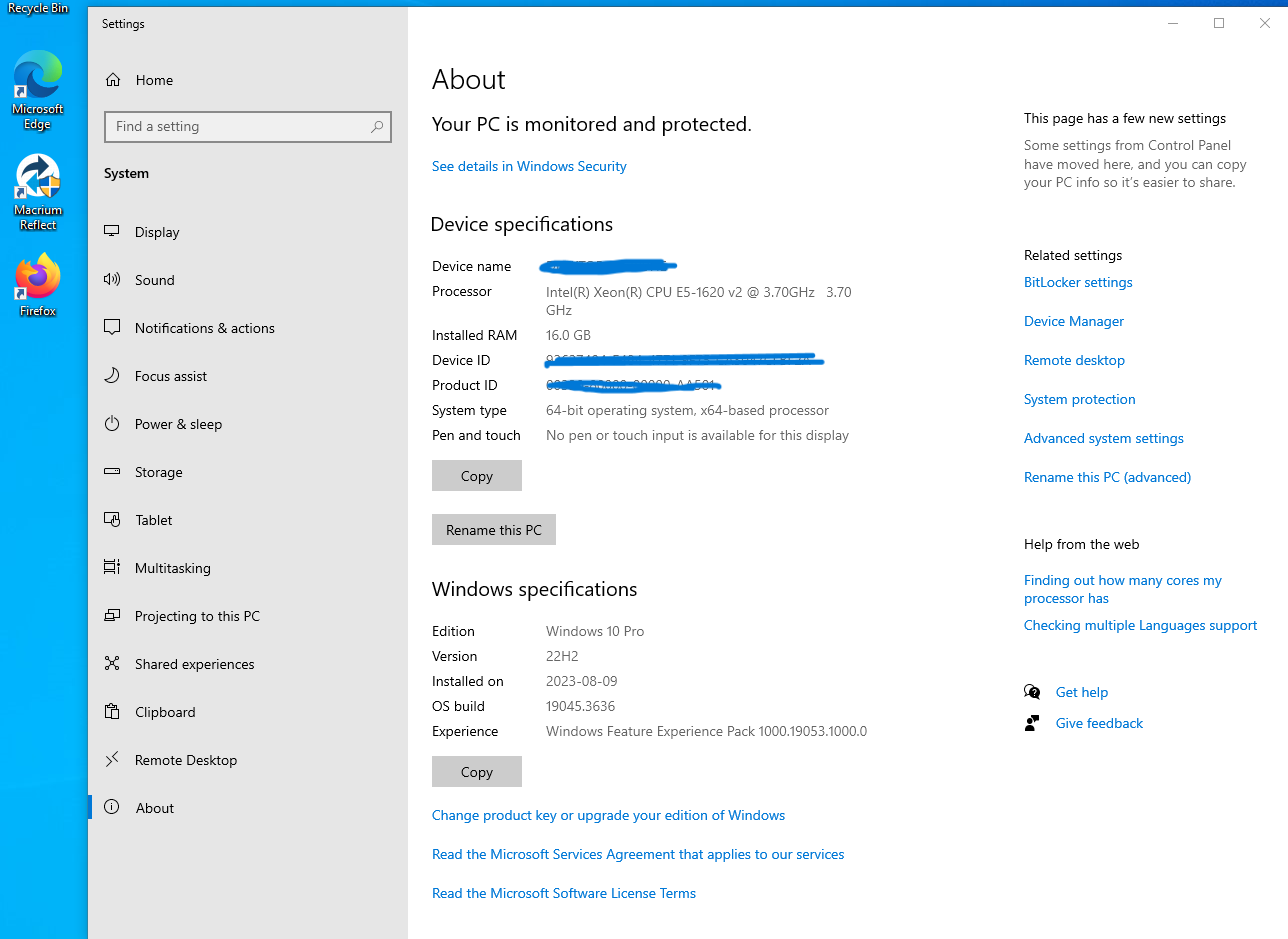Open Power & sleep via the power icon

112,423
